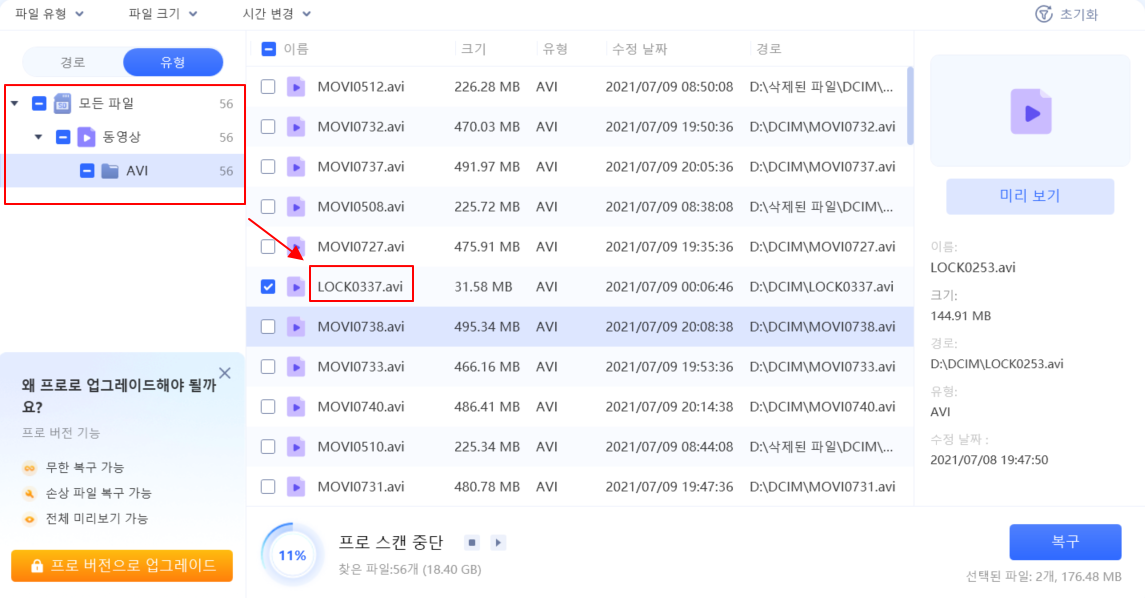Check the box for MOVI0512.avi

tap(268, 87)
